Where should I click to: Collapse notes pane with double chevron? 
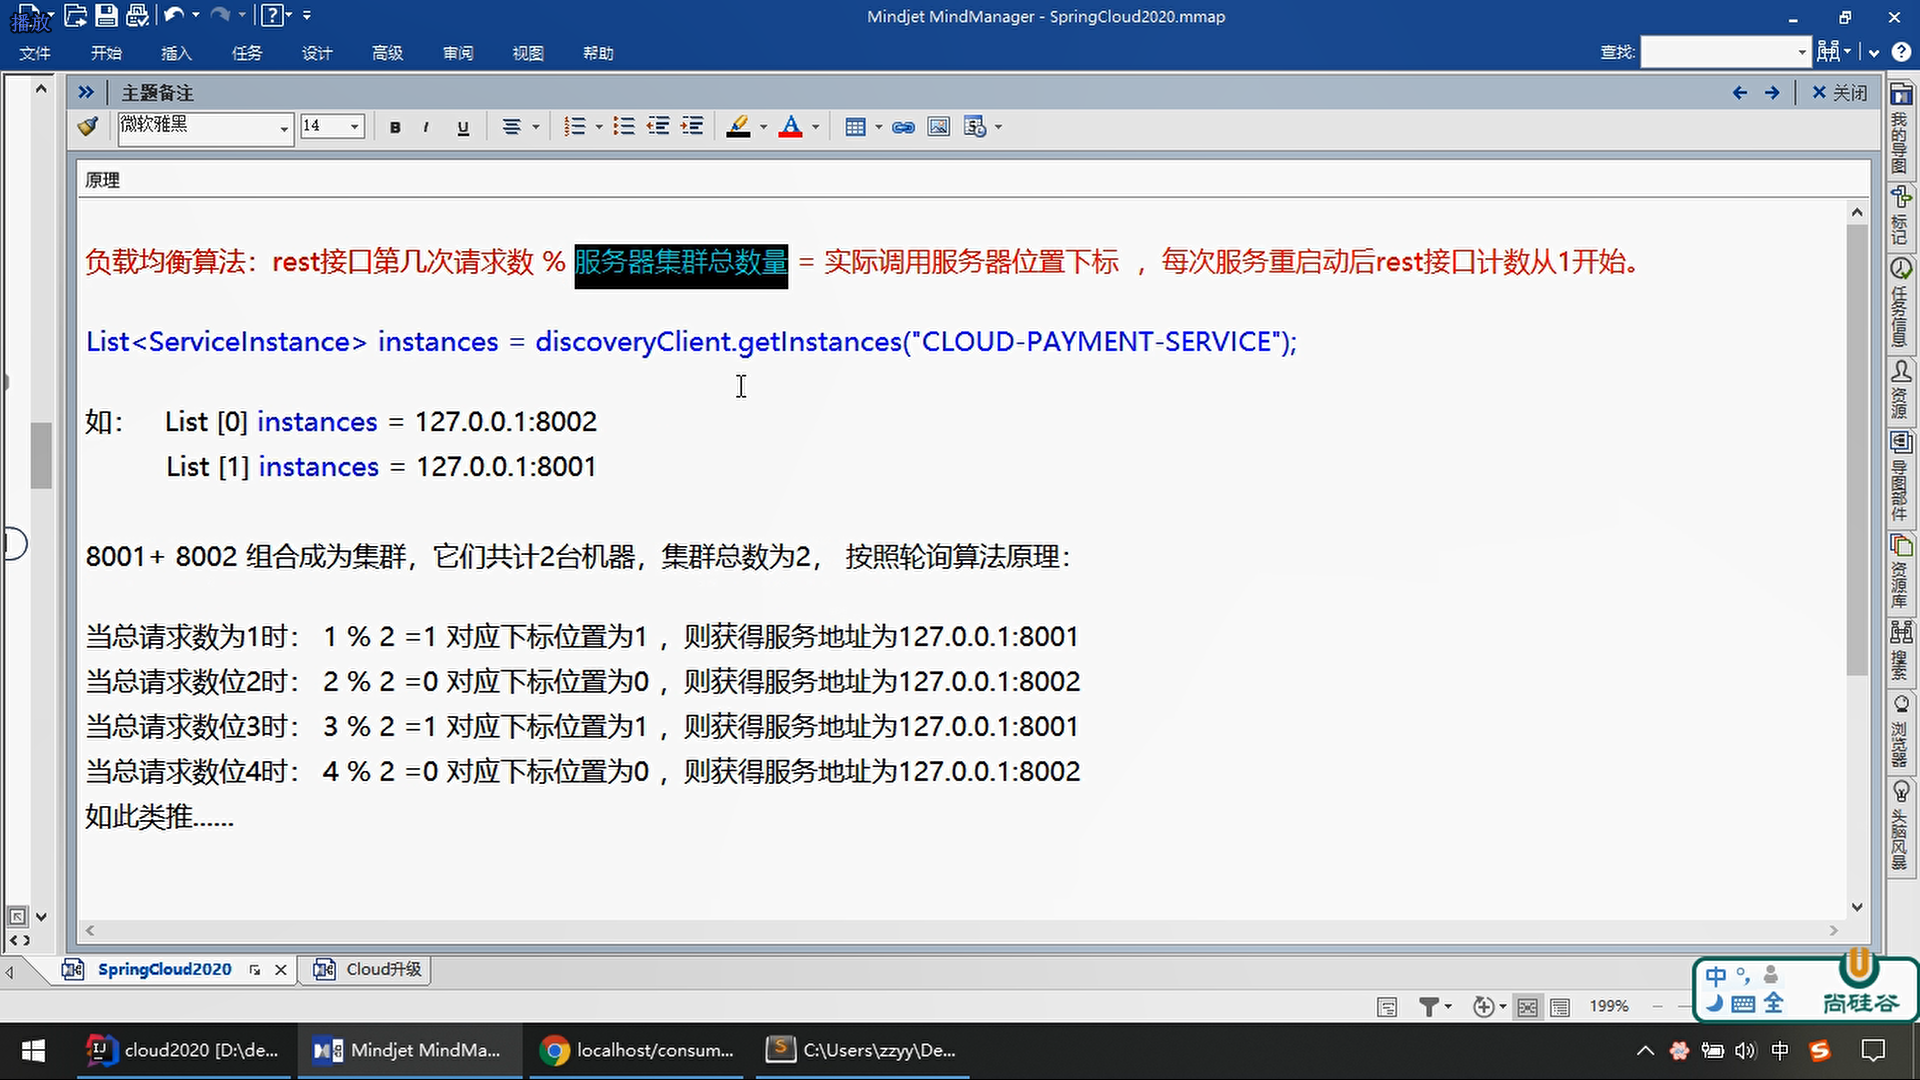point(86,92)
